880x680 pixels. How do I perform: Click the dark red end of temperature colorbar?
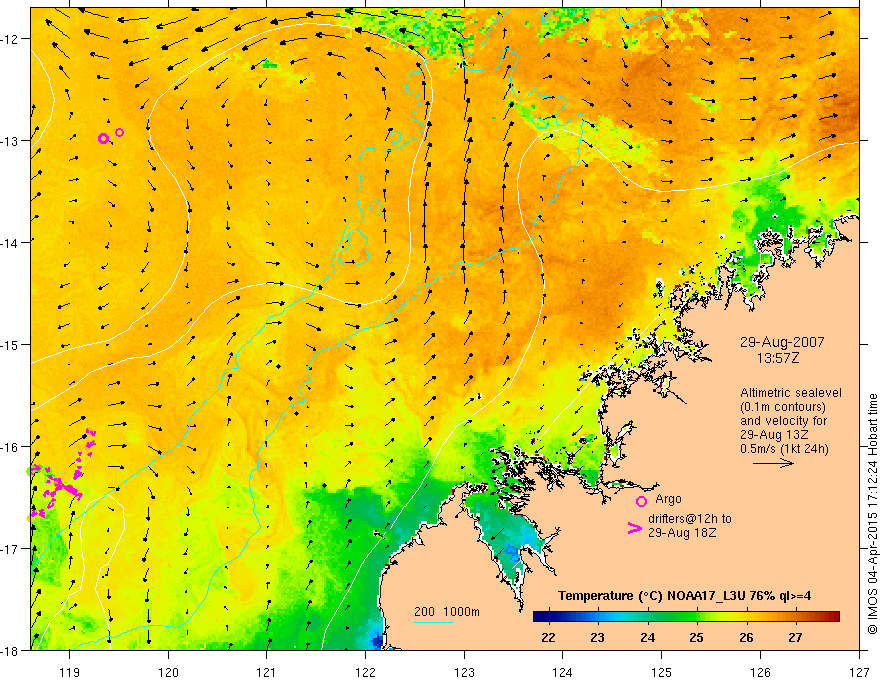(x=833, y=617)
